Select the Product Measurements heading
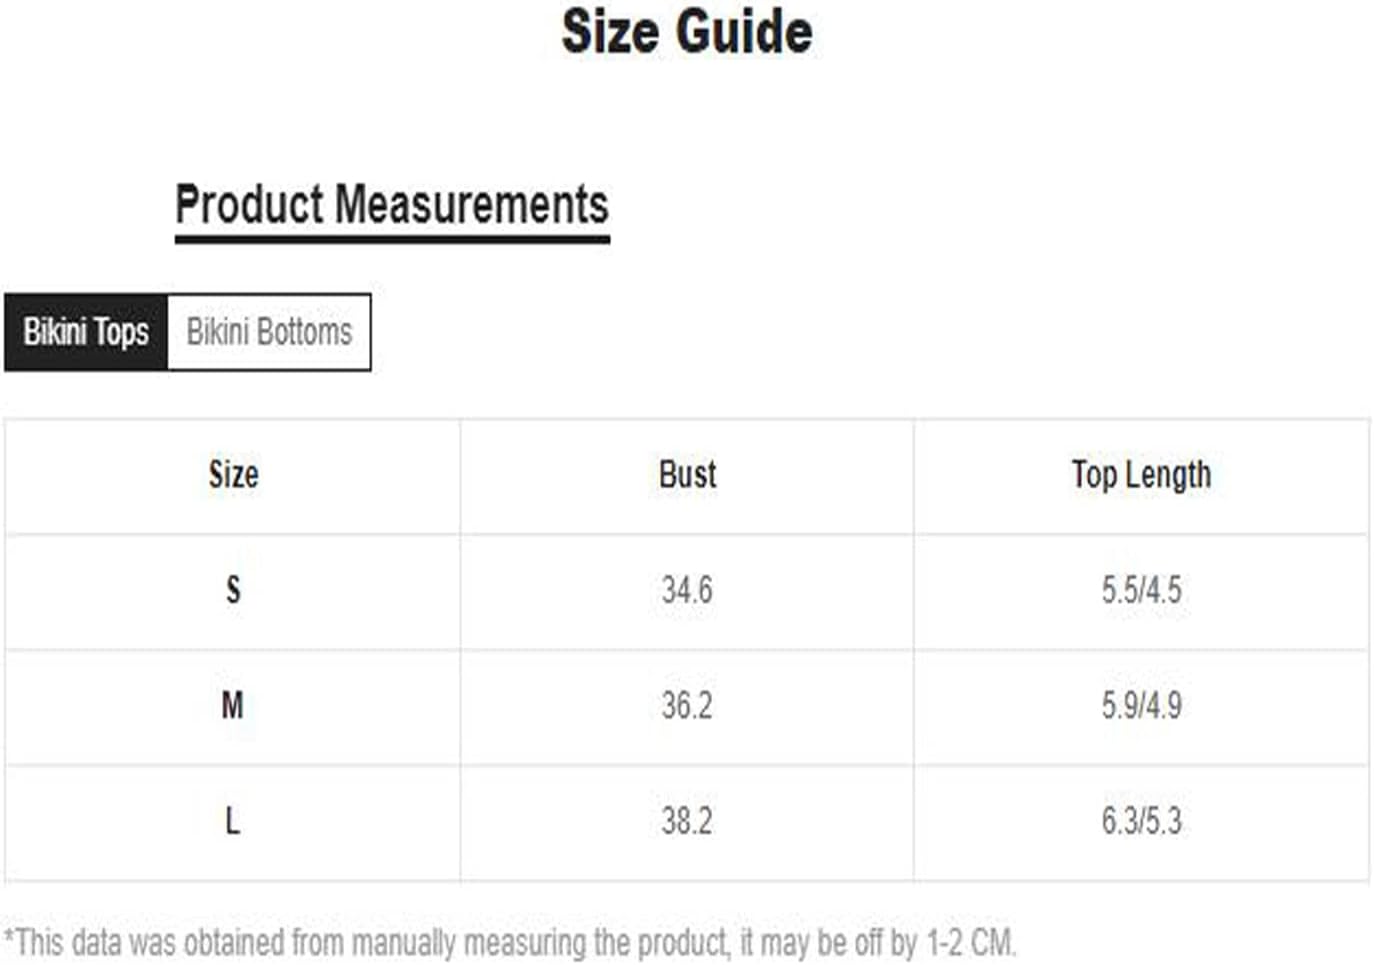 [392, 205]
